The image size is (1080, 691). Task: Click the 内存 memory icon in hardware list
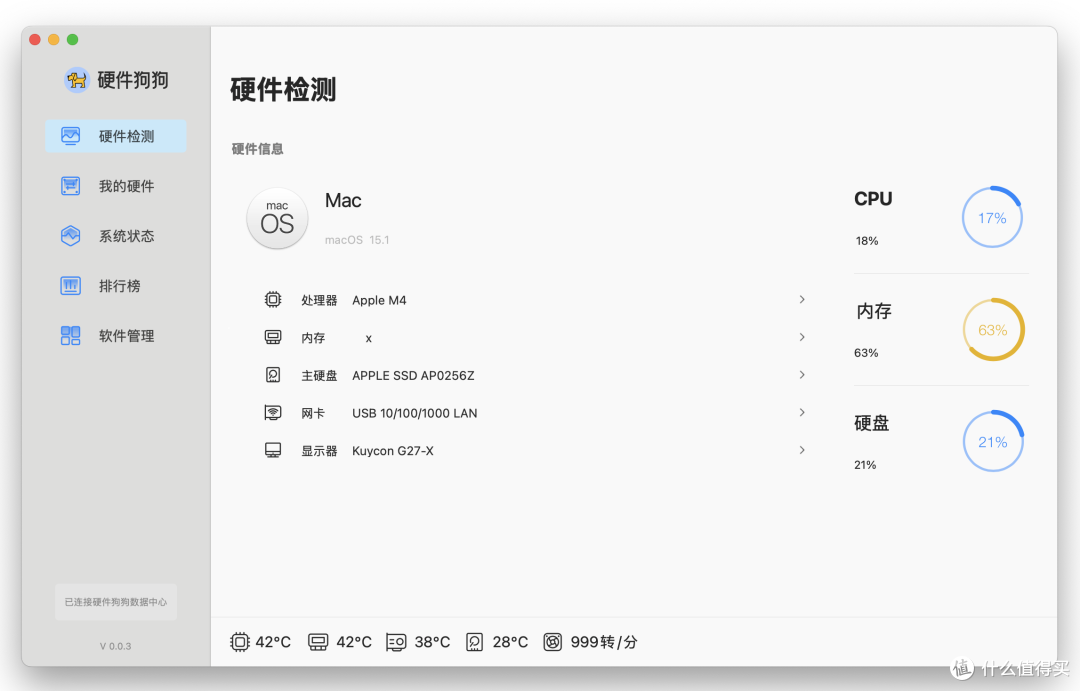point(273,337)
